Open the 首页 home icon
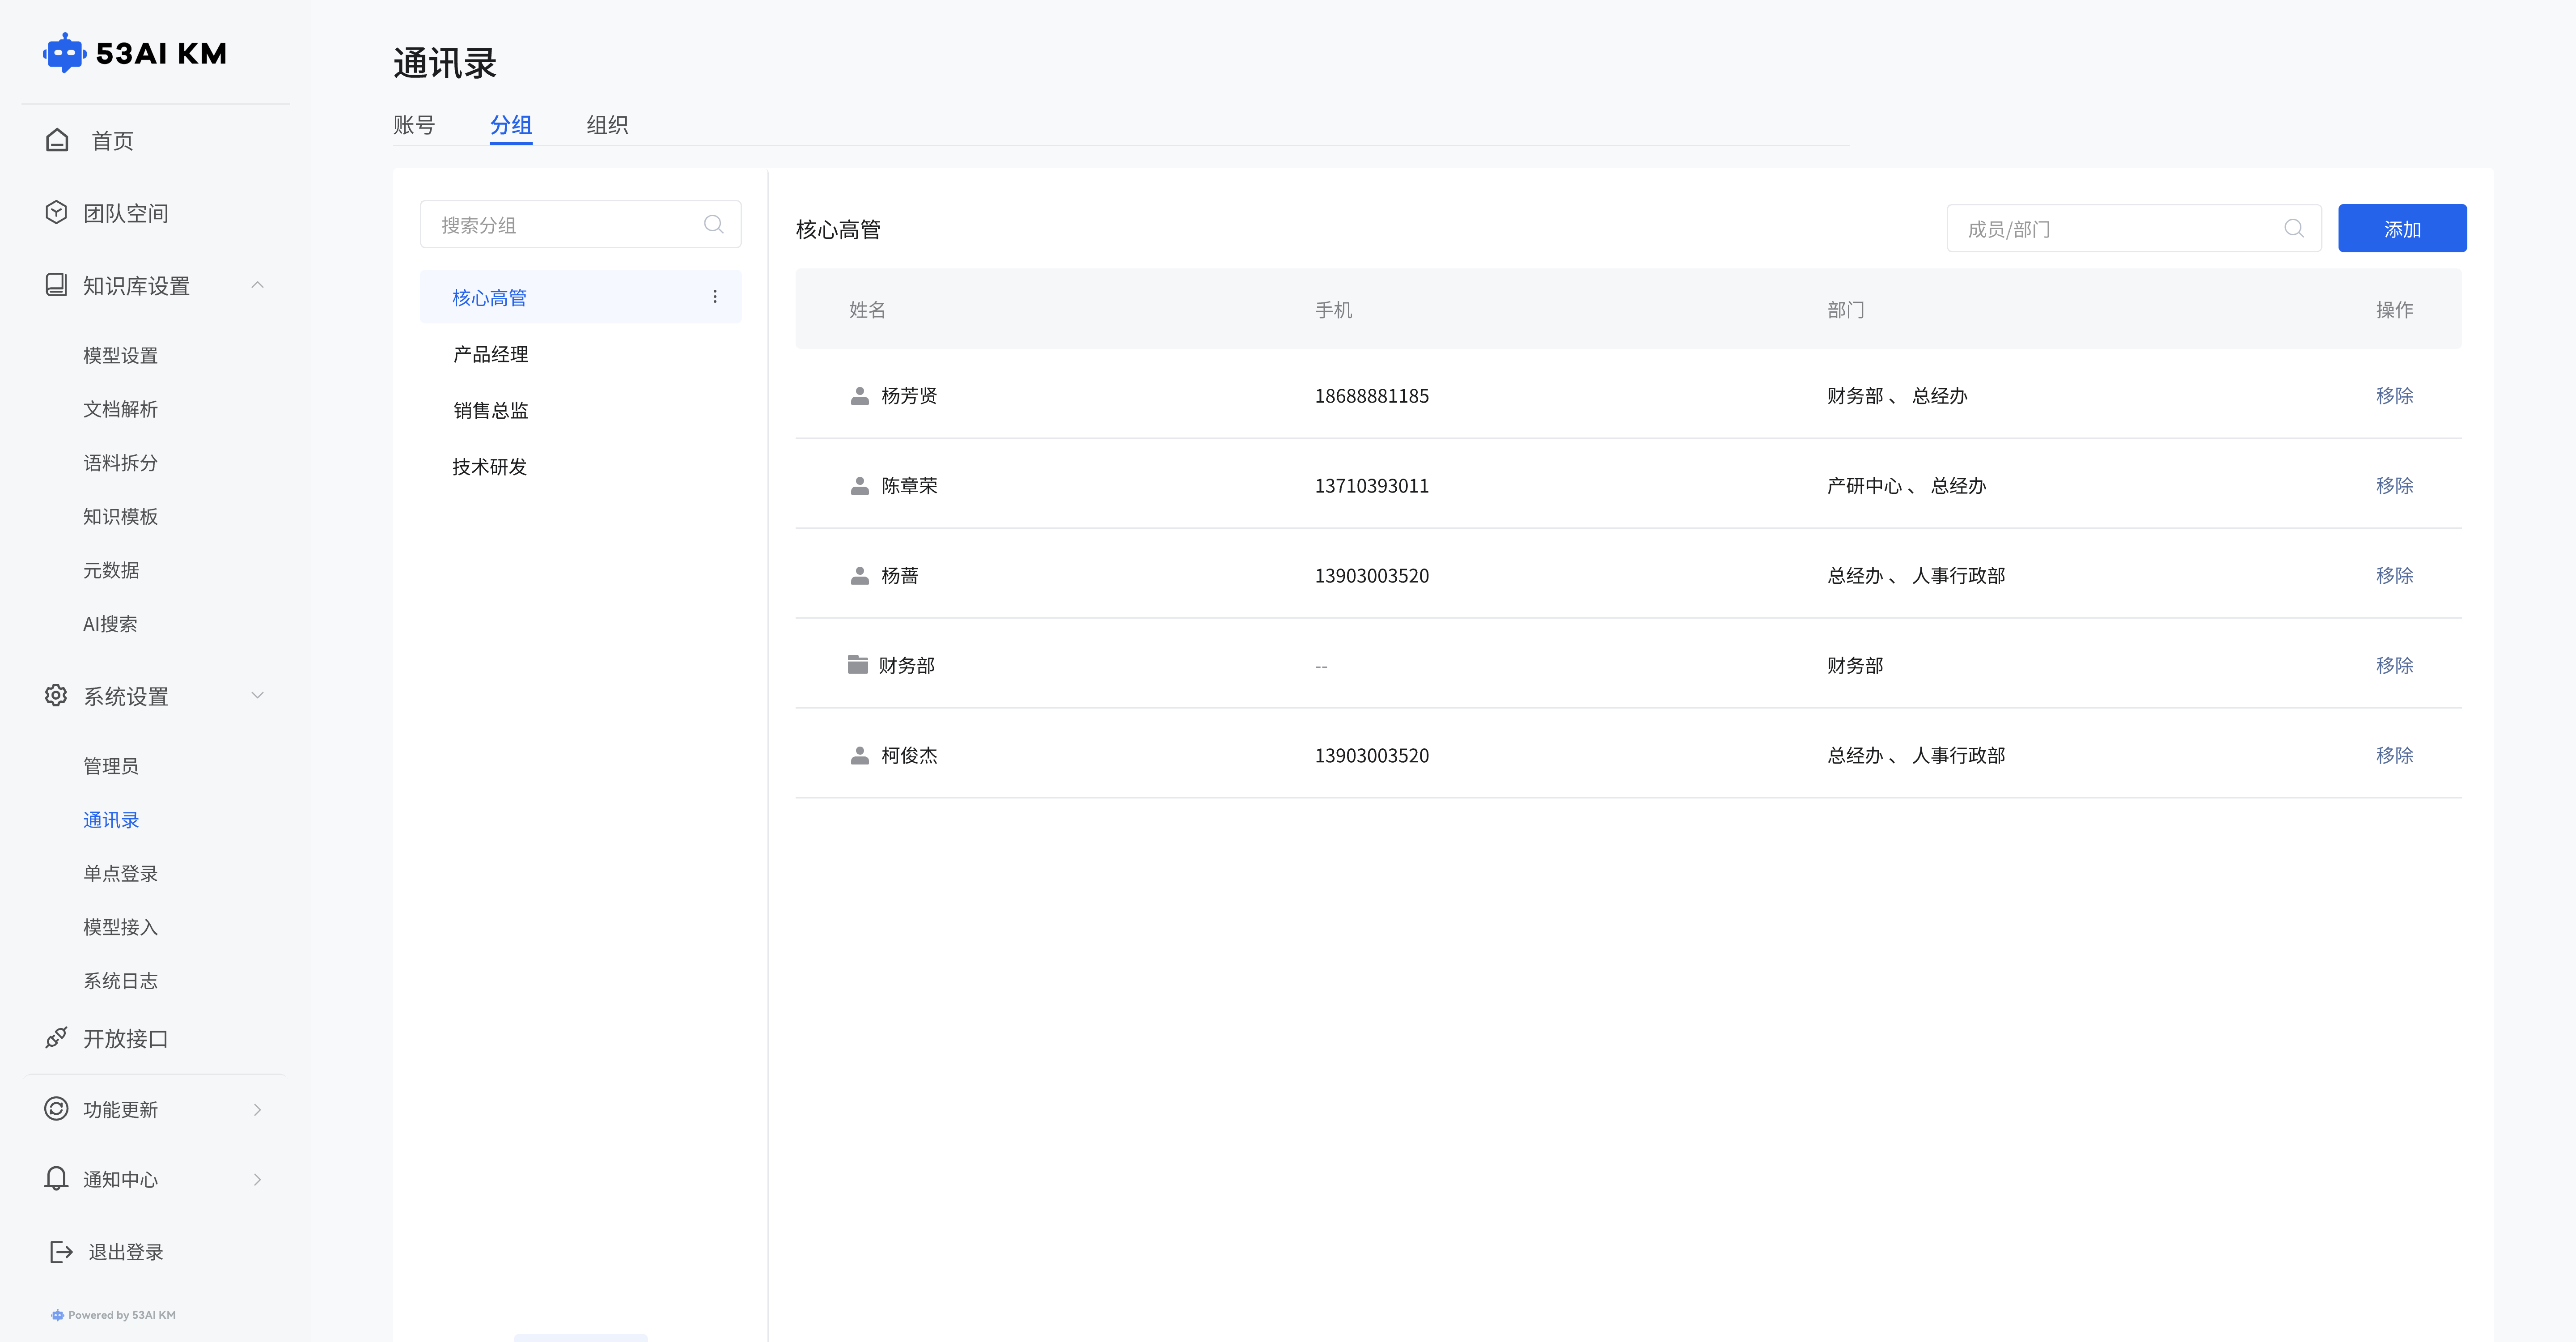2576x1342 pixels. point(57,140)
